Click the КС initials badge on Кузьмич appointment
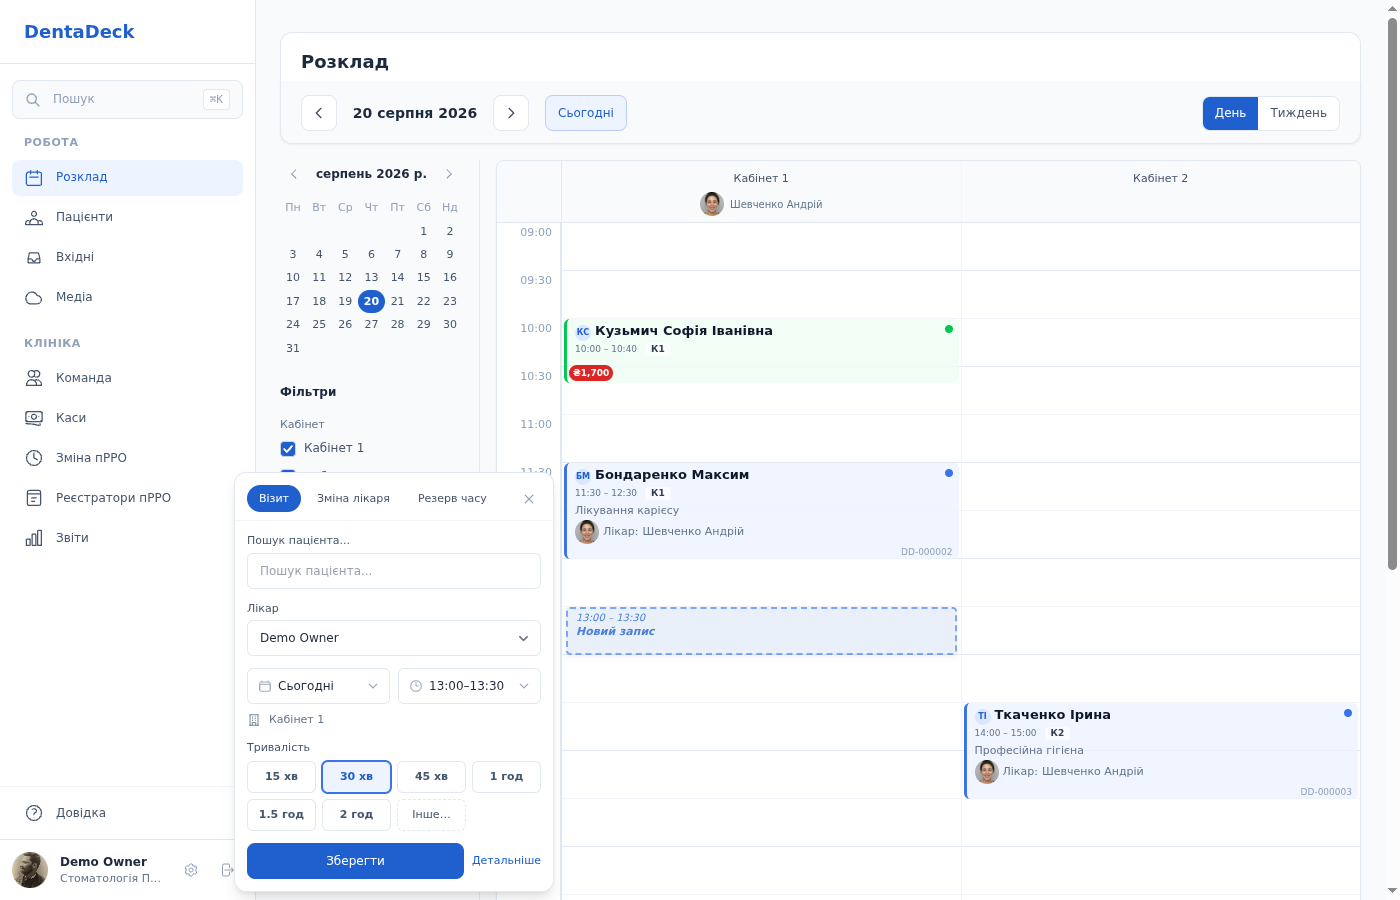This screenshot has height=900, width=1400. [x=583, y=332]
